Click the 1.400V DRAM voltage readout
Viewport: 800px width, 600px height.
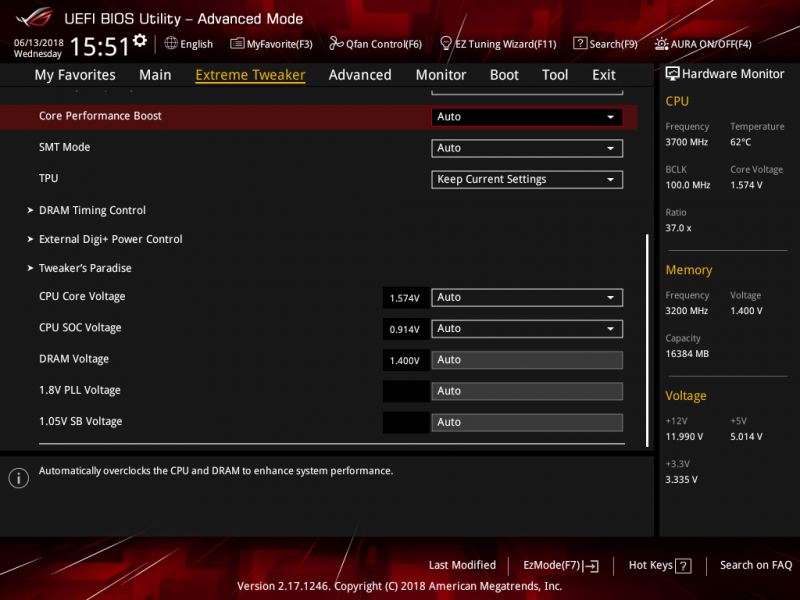(x=405, y=361)
